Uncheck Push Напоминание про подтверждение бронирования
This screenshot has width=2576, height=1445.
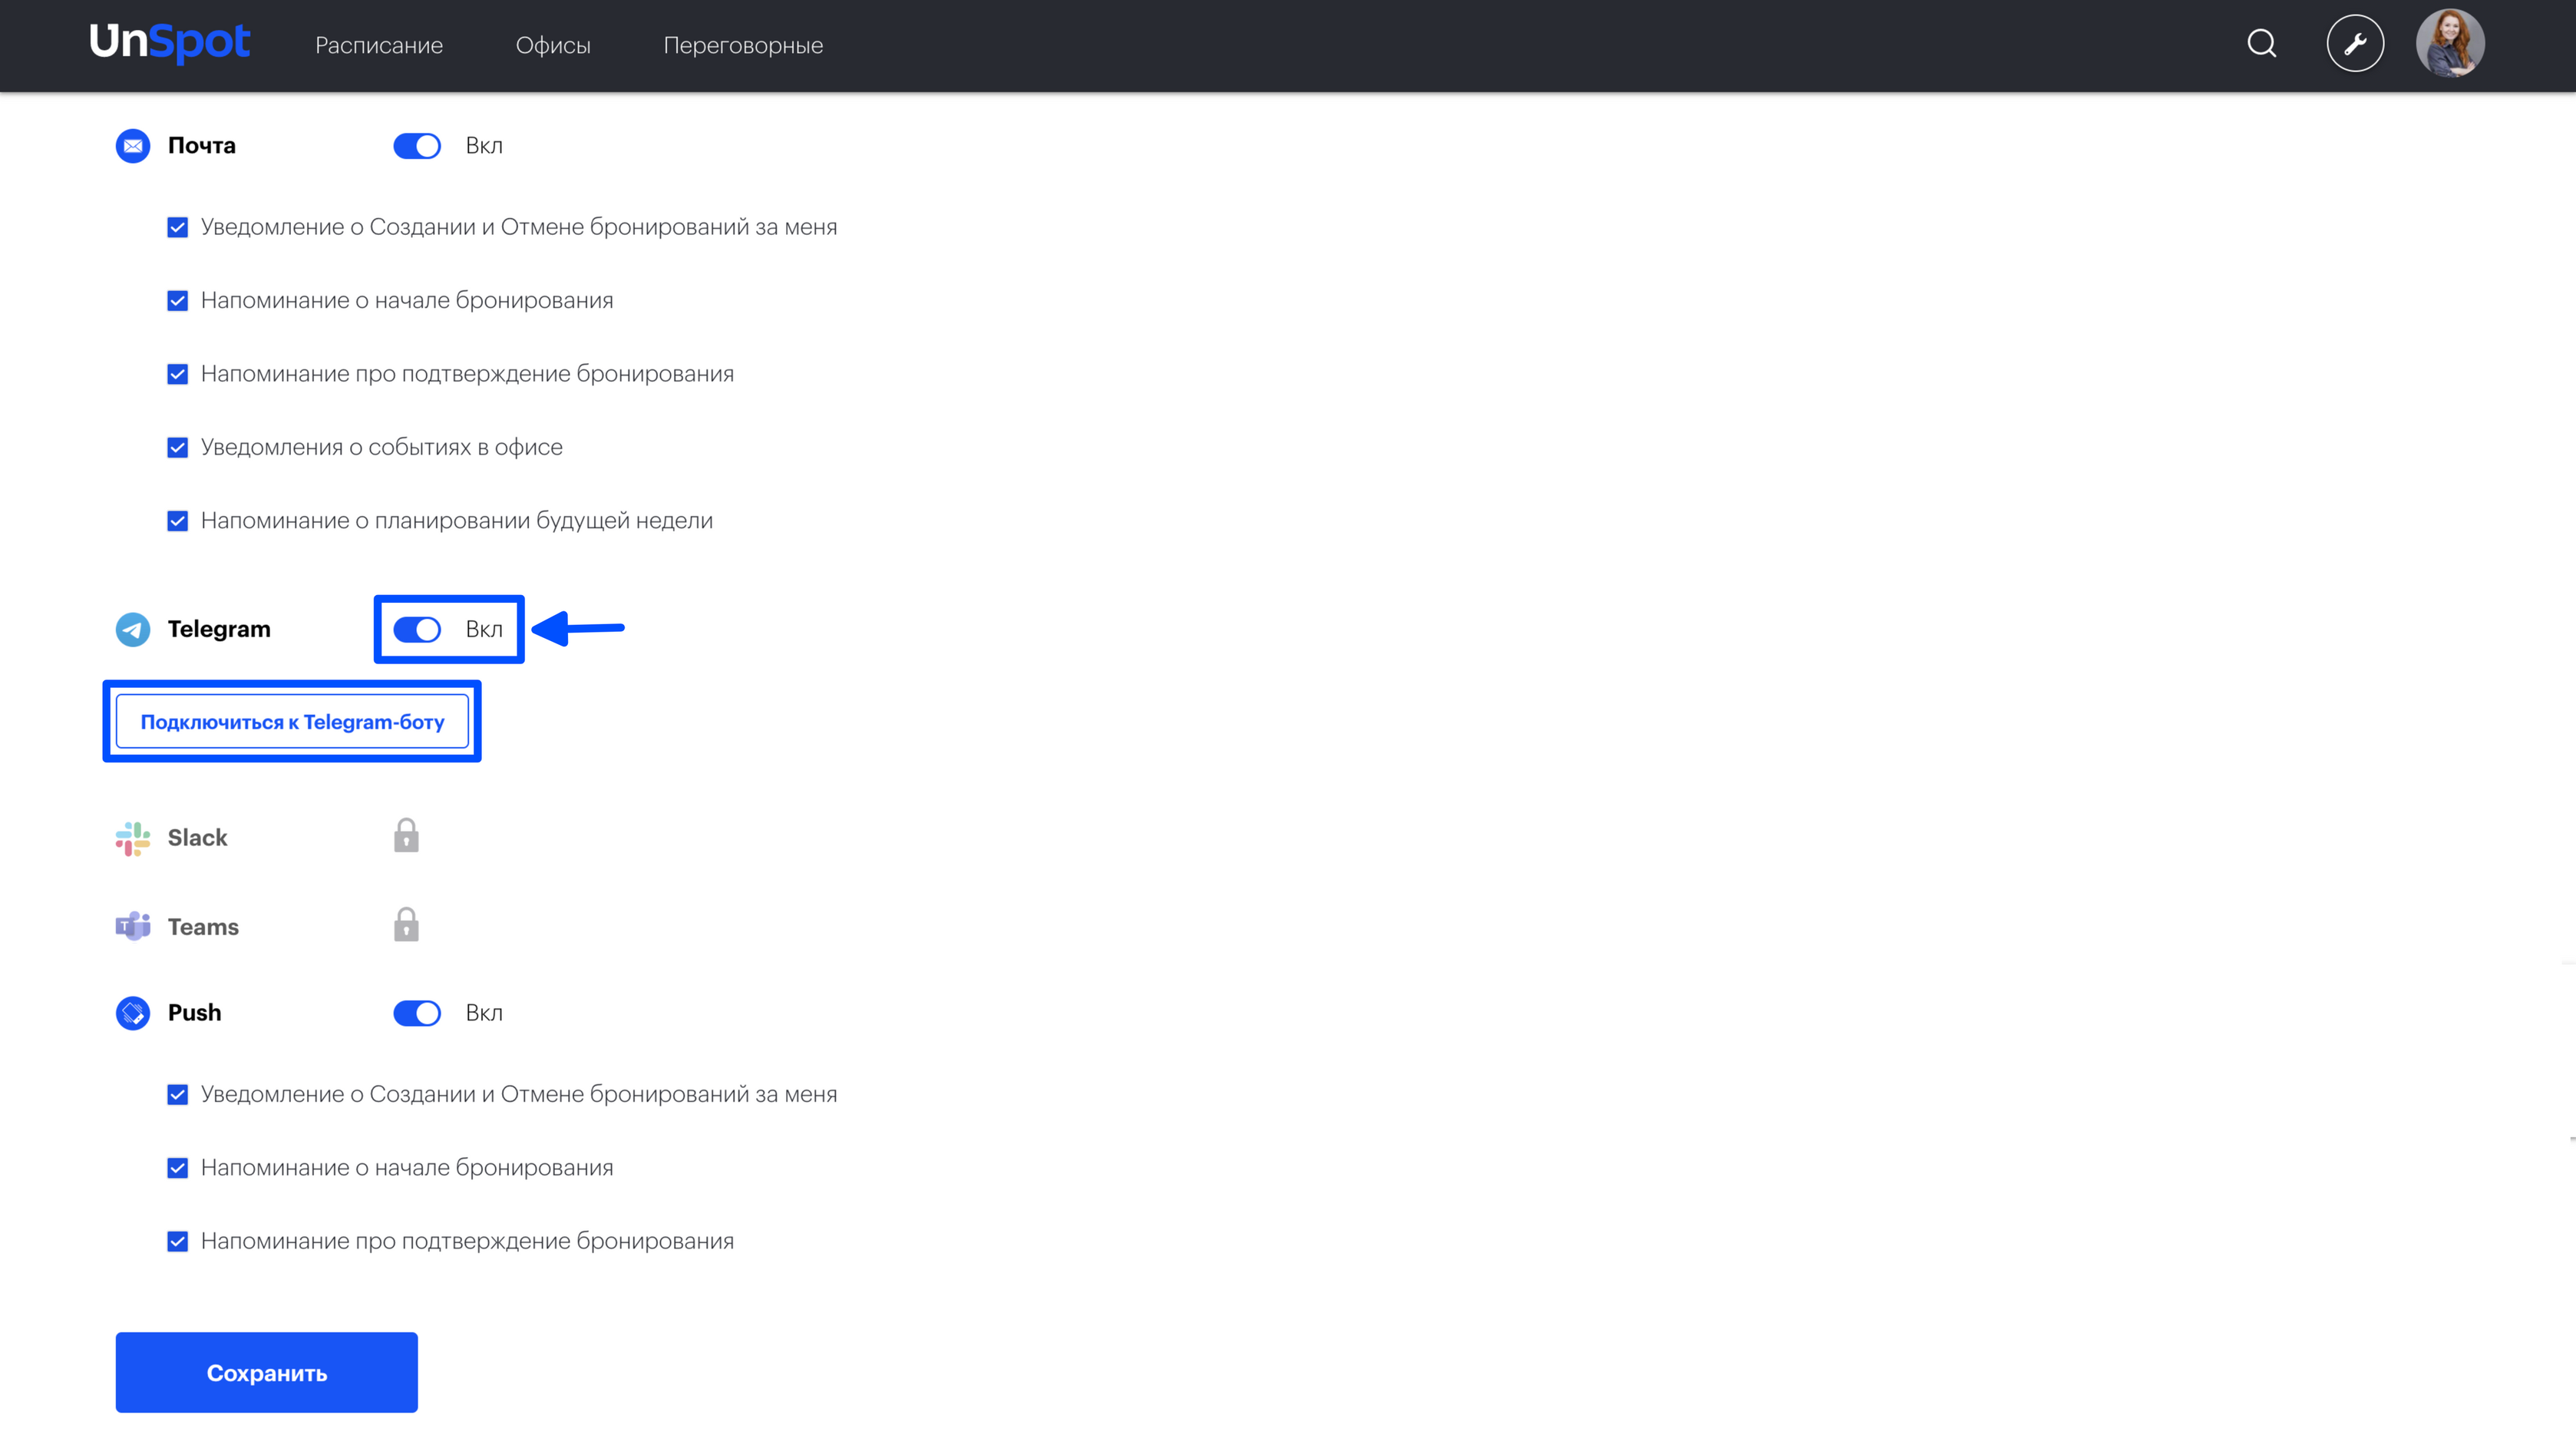[x=177, y=1242]
